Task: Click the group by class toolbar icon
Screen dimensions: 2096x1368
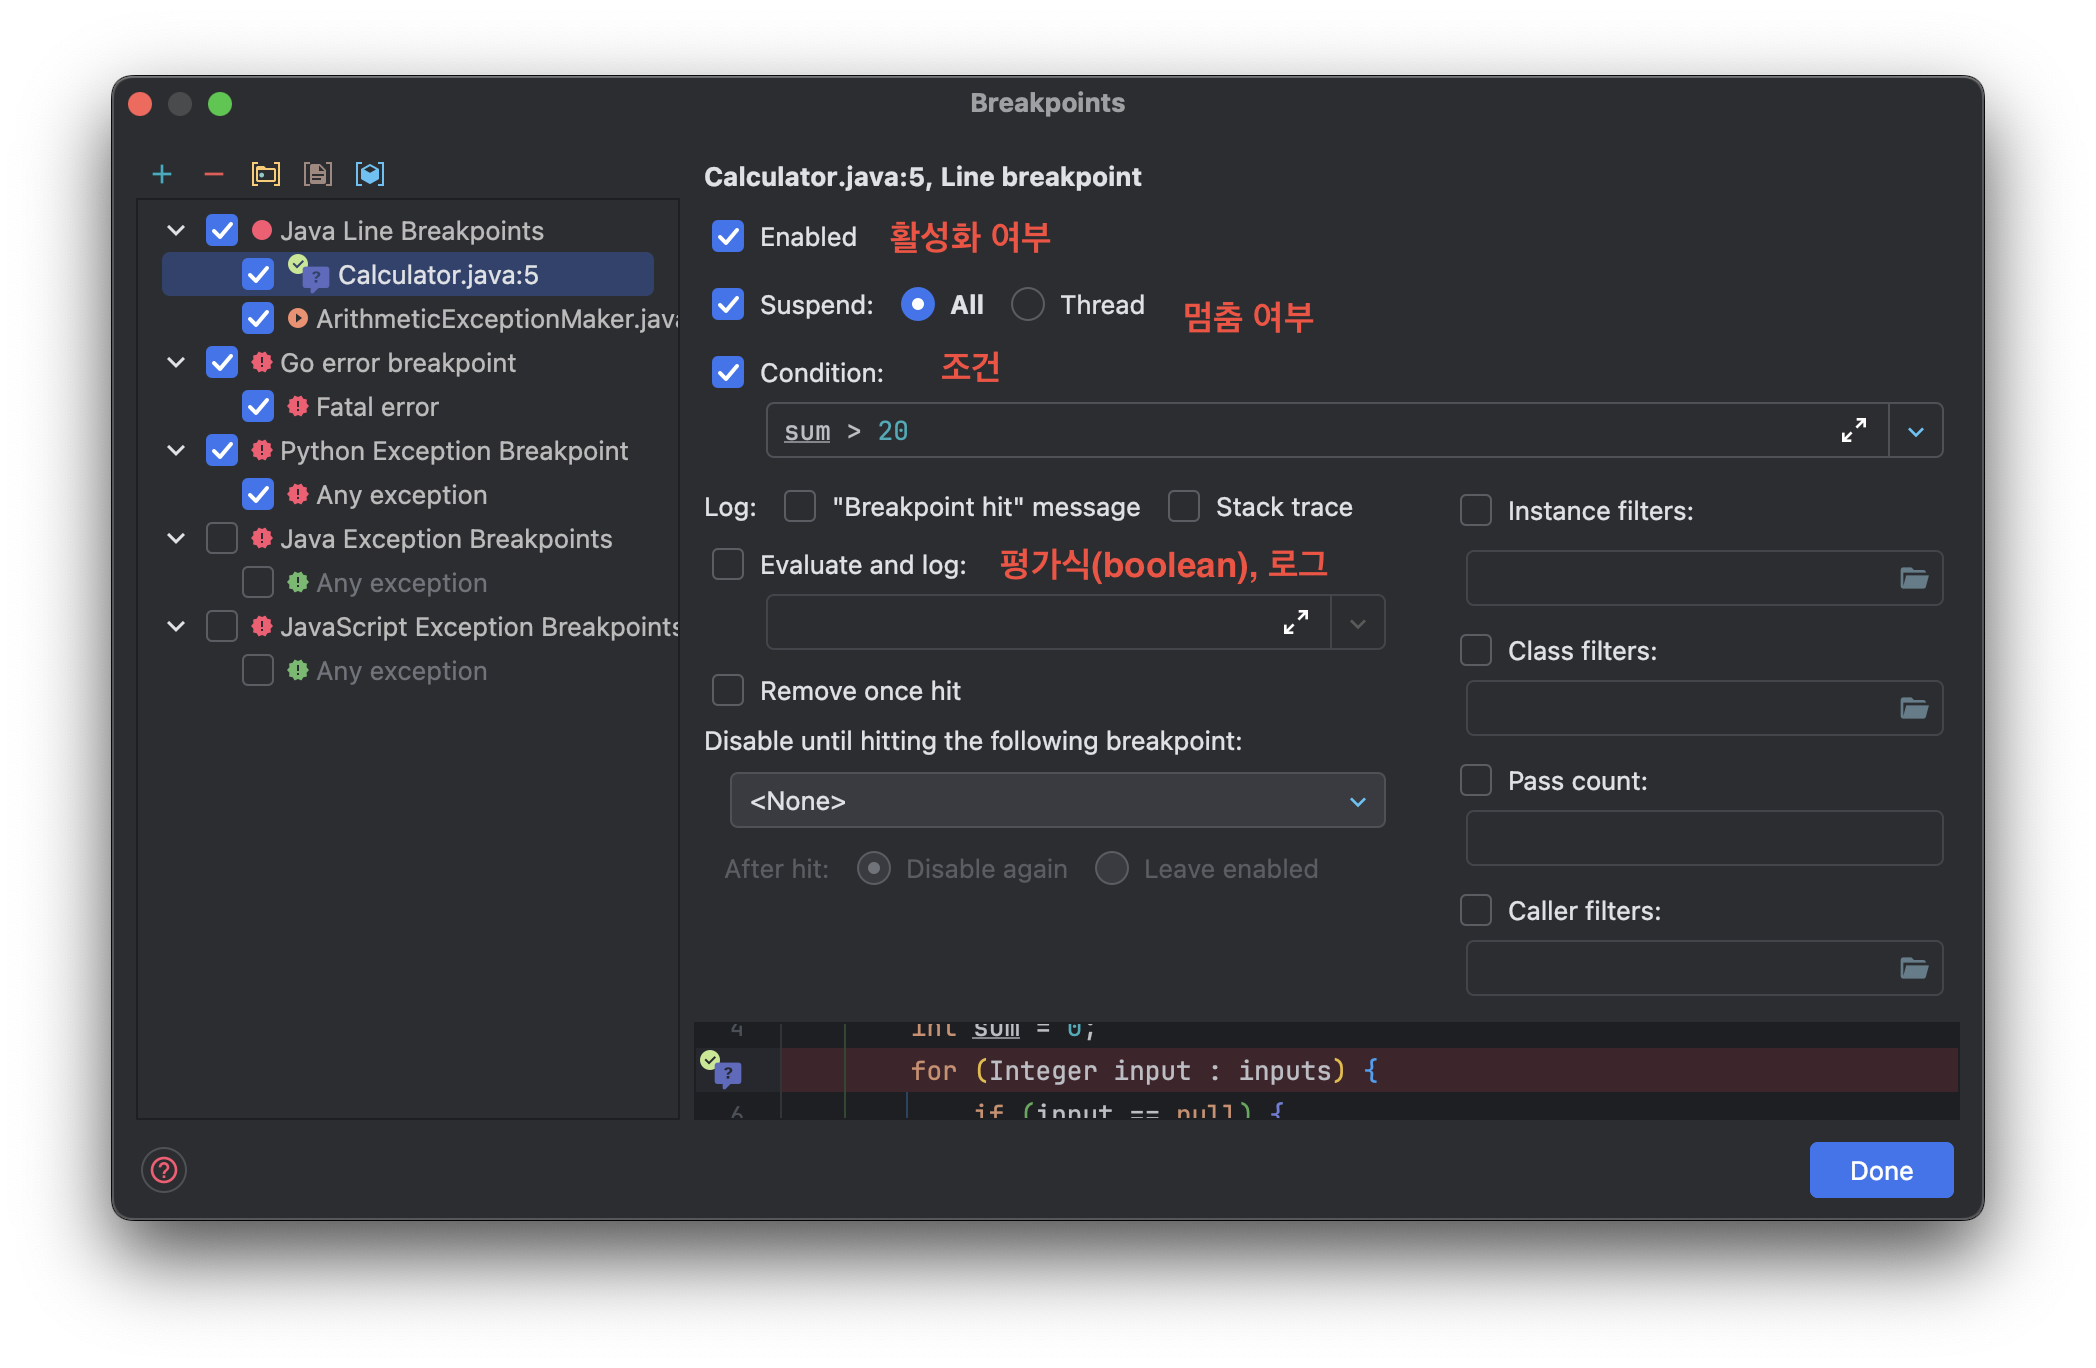Action: coord(370,174)
